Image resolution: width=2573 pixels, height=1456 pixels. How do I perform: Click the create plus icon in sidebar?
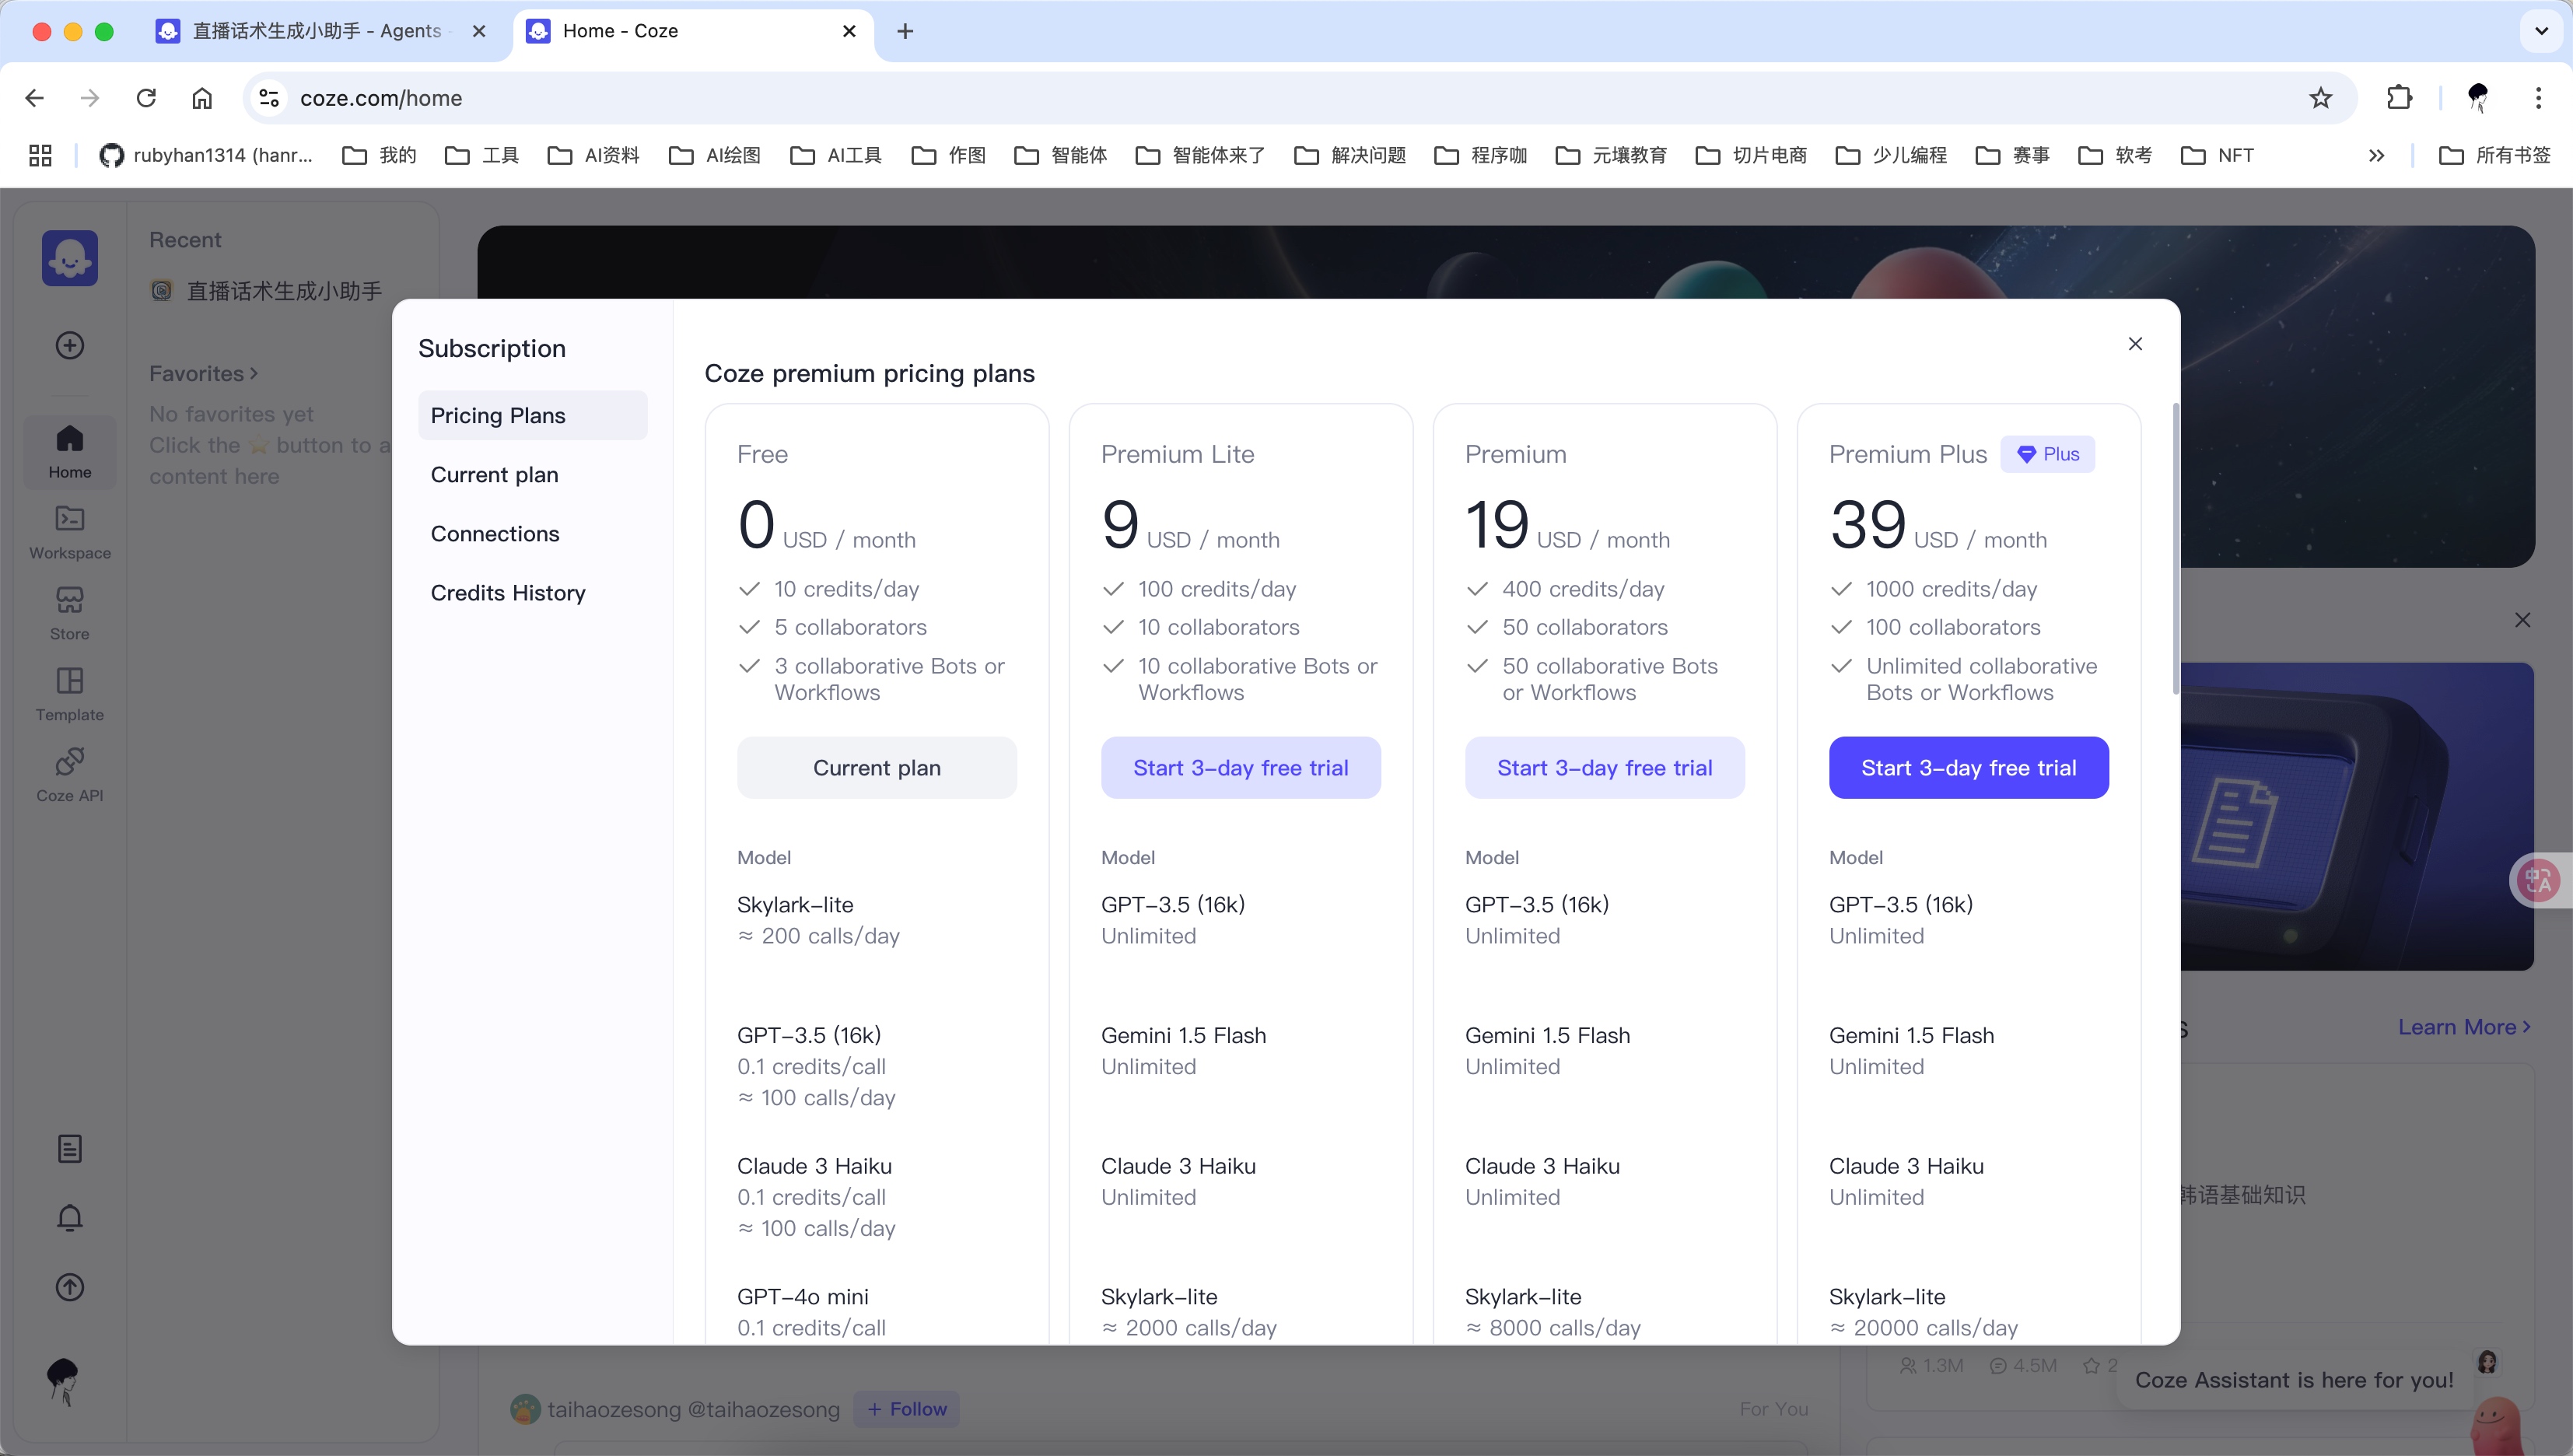69,346
